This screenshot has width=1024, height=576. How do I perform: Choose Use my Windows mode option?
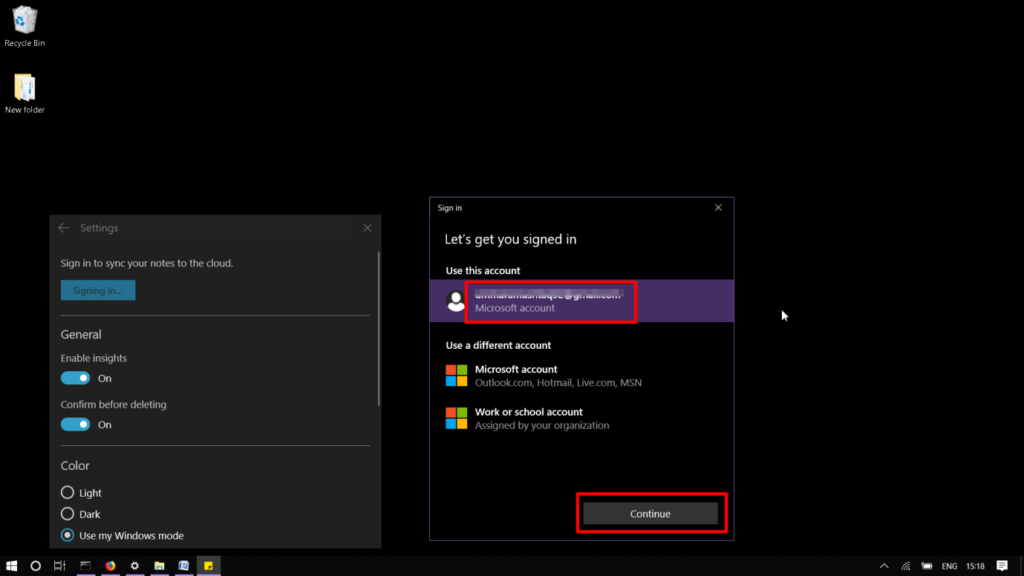67,536
